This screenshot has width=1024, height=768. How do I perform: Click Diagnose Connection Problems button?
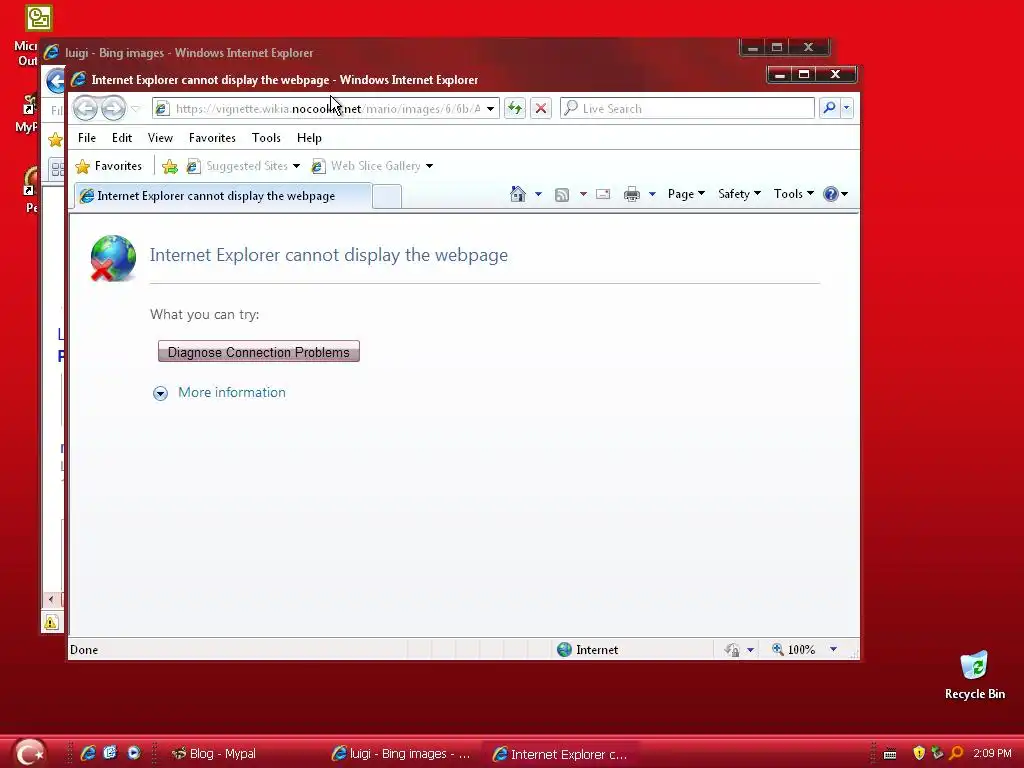(259, 352)
